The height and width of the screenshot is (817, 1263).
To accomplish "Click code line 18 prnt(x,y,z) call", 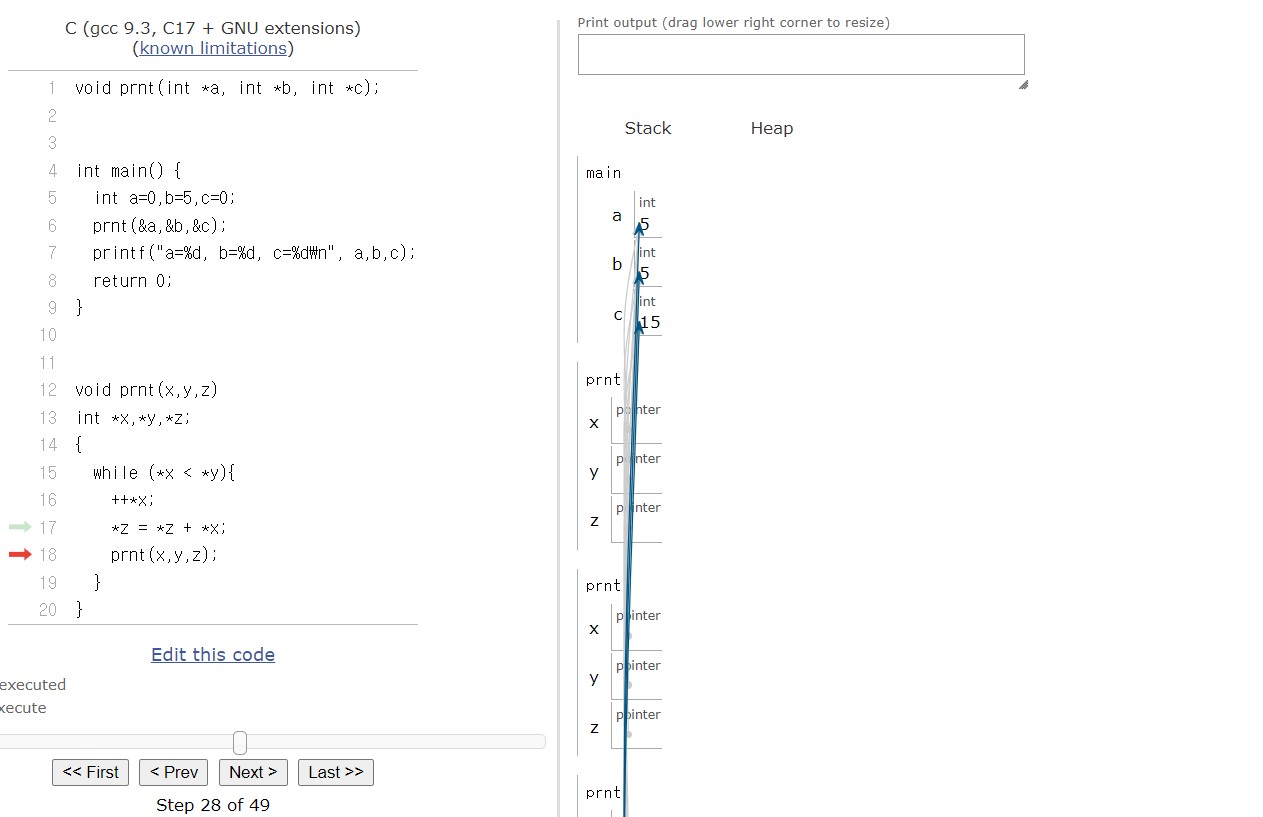I will pos(164,554).
